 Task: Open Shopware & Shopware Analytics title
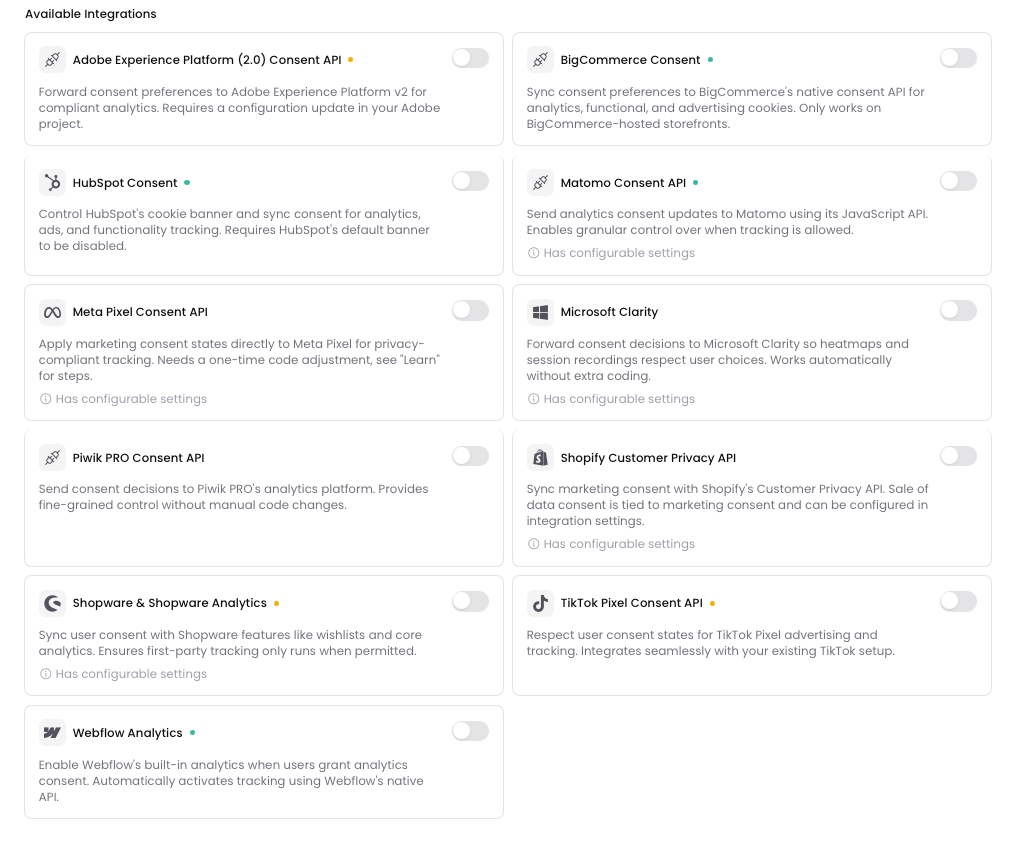[170, 603]
